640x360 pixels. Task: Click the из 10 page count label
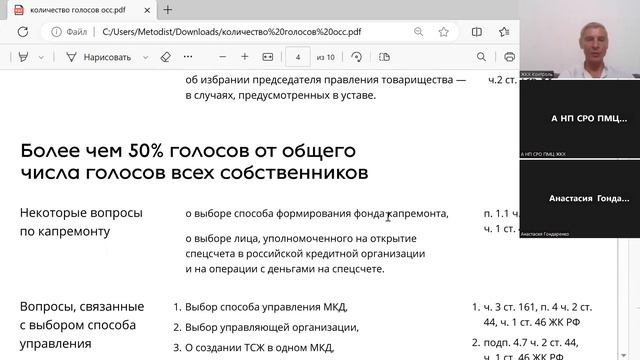326,58
